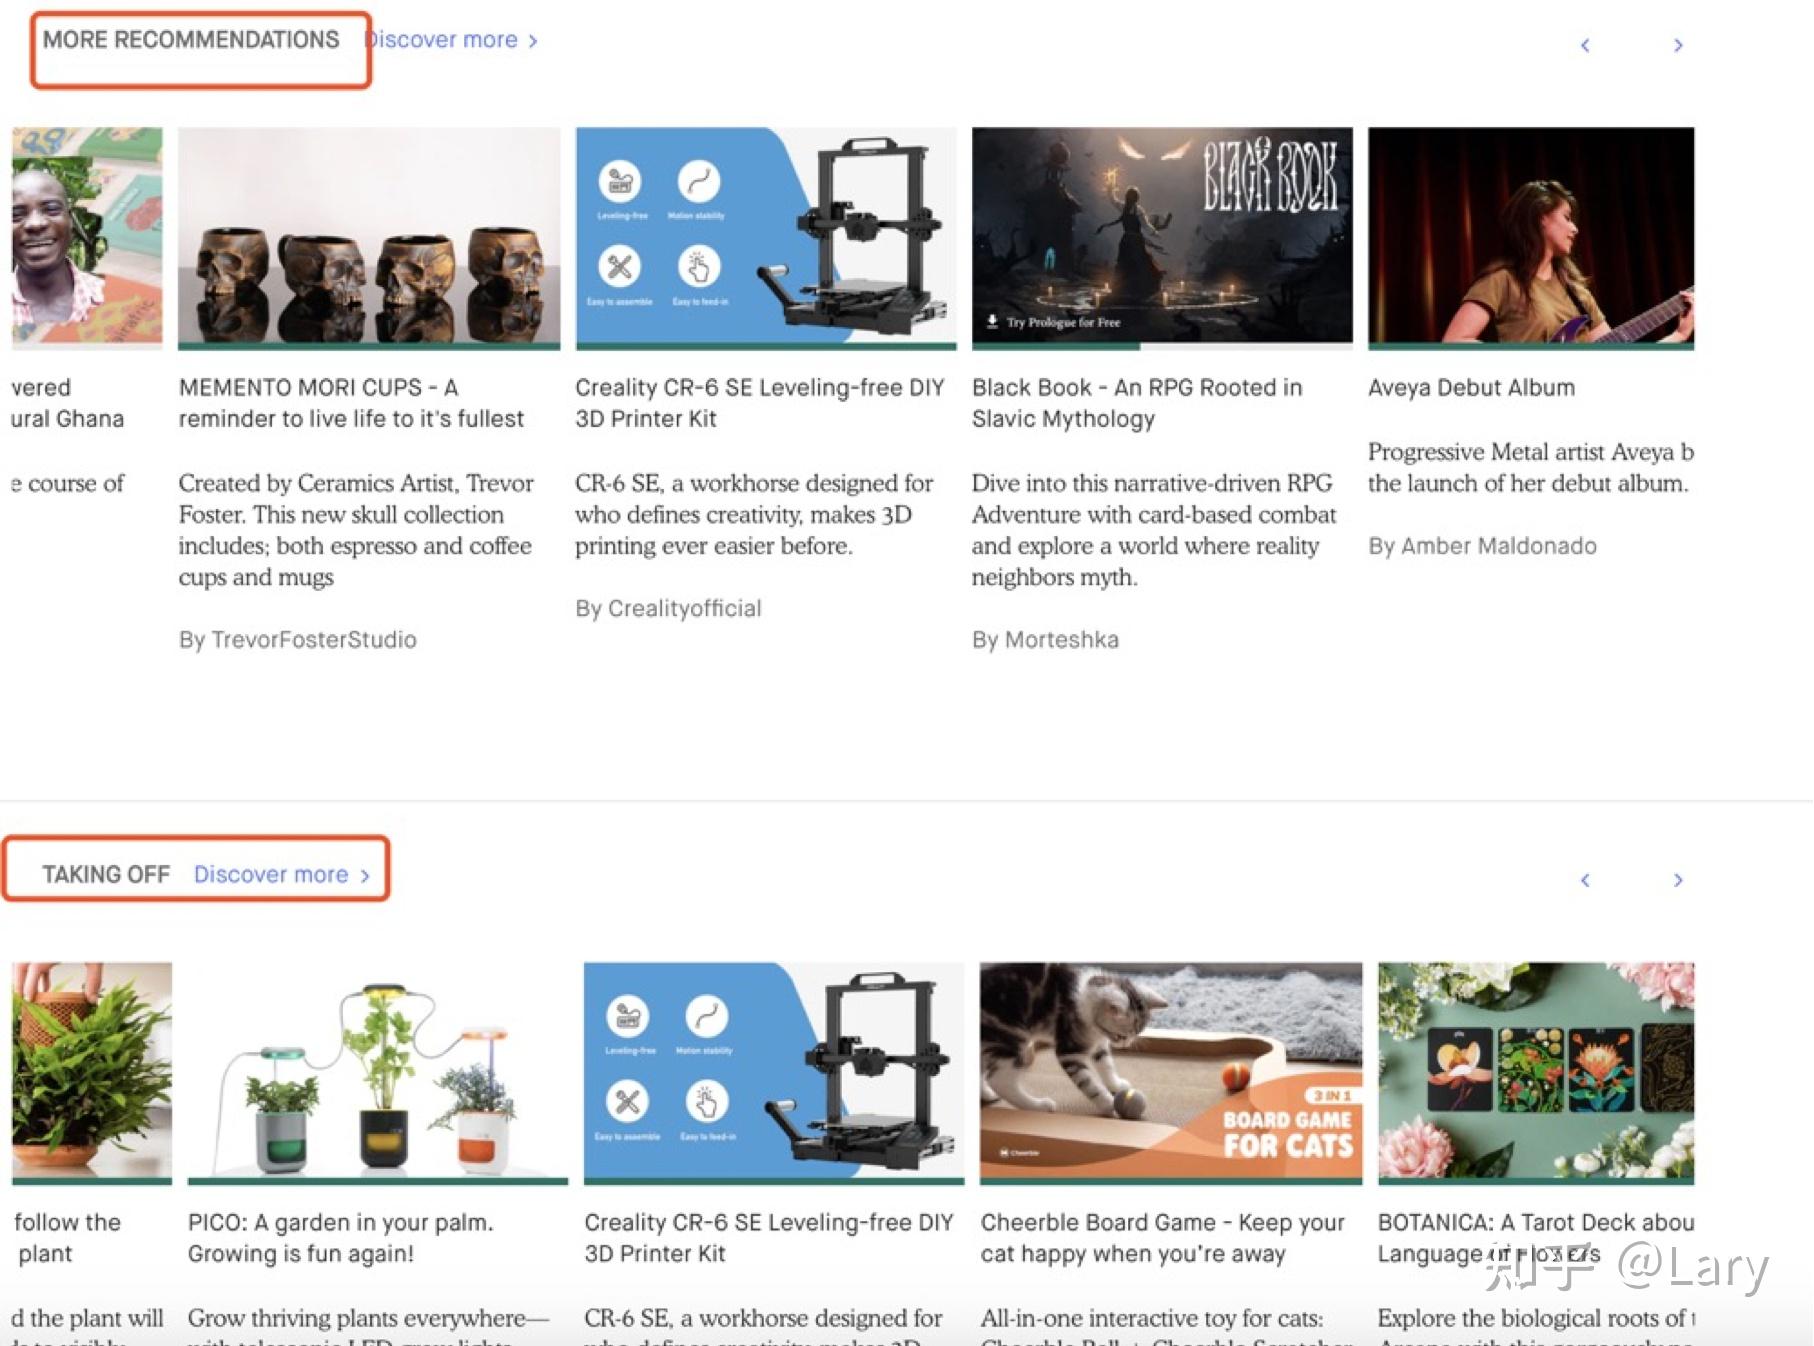1814x1346 pixels.
Task: Open Discover more beside More Recommendations
Action: point(452,40)
